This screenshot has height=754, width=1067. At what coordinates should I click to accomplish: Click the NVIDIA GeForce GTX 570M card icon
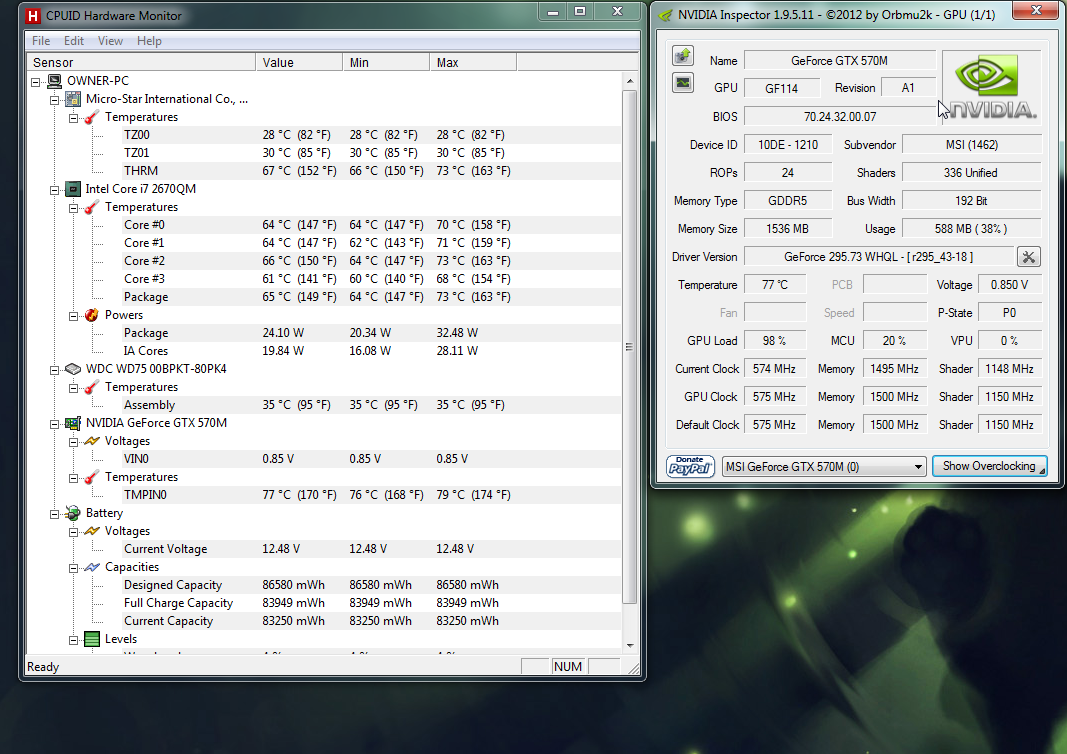[x=73, y=423]
